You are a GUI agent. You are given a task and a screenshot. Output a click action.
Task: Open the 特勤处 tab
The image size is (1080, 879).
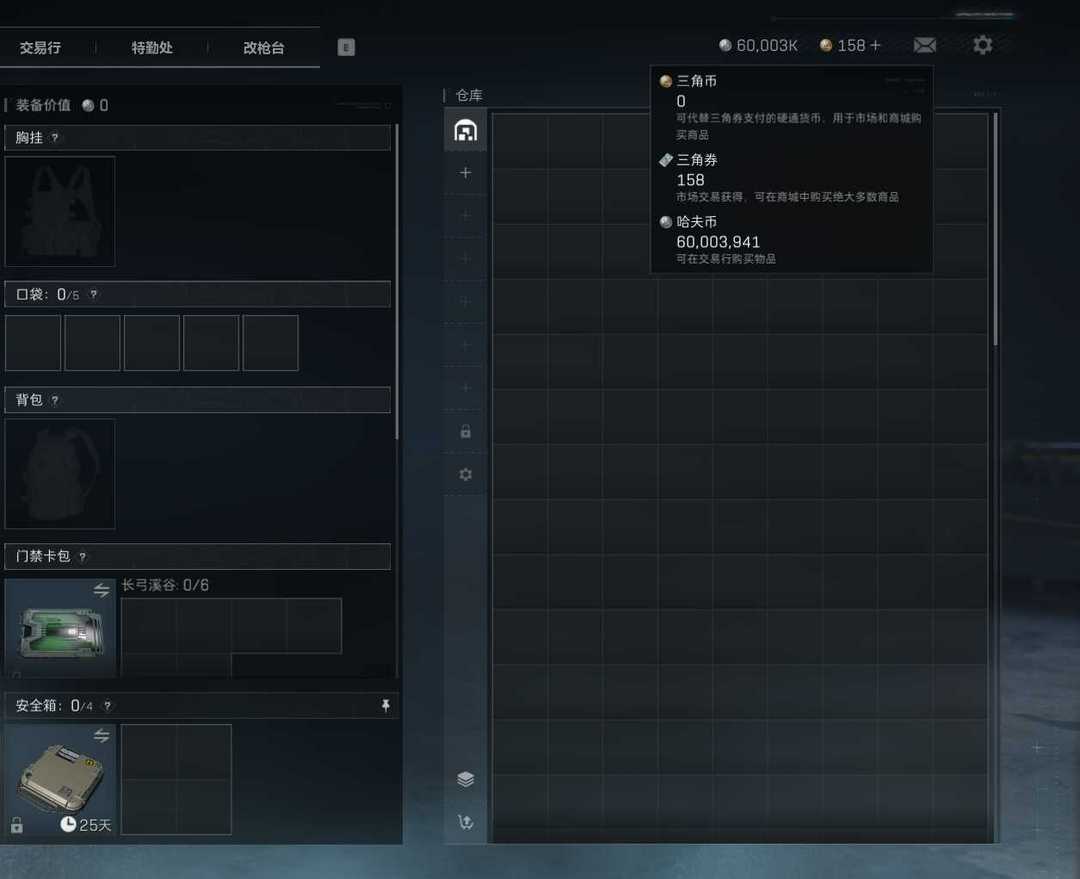[152, 48]
